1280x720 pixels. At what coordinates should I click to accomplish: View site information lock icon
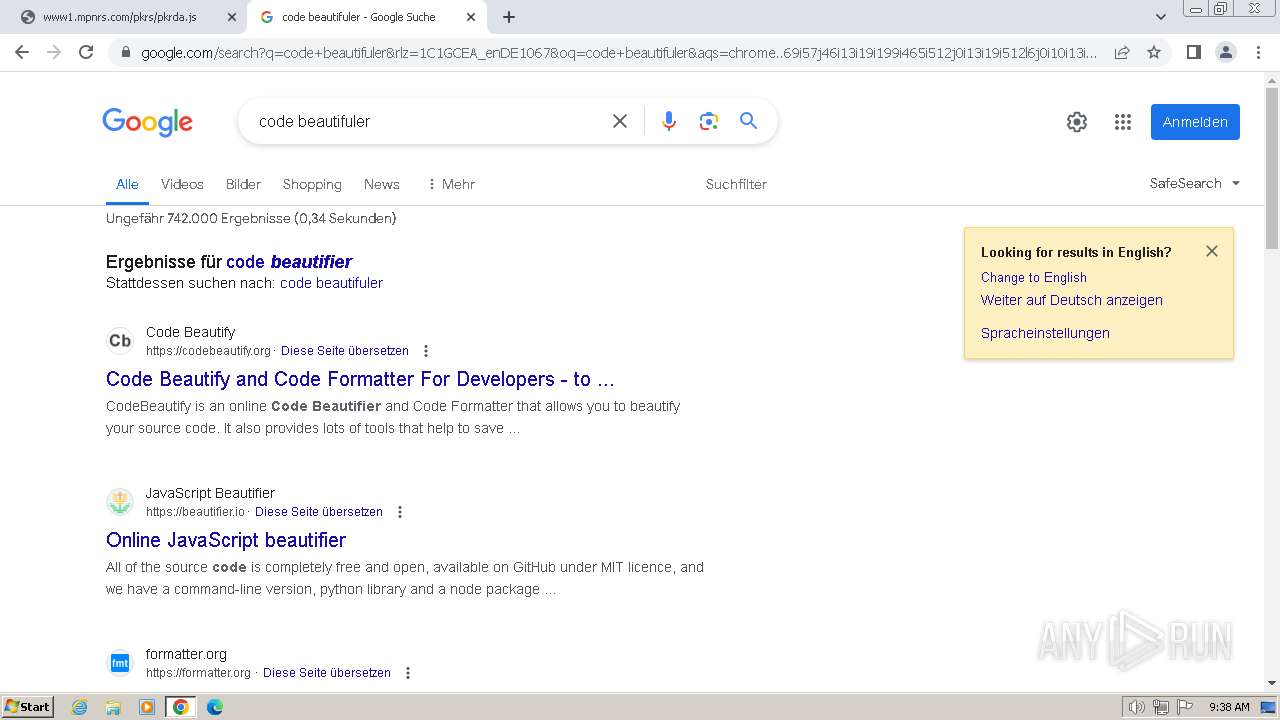coord(125,52)
